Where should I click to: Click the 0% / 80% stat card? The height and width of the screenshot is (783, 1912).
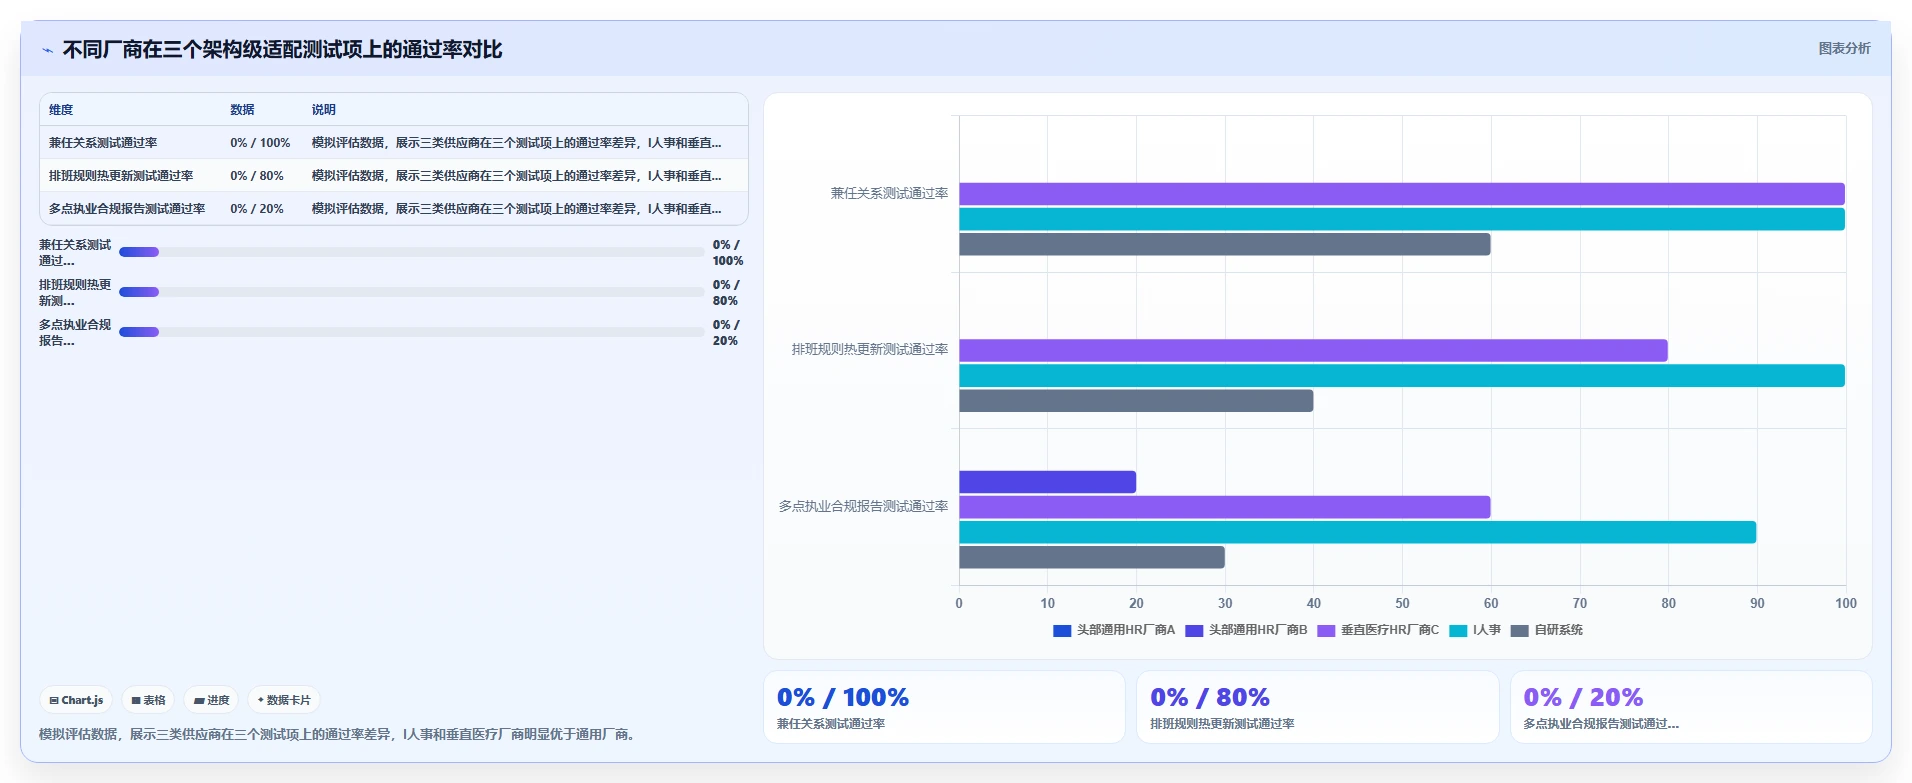tap(1317, 707)
